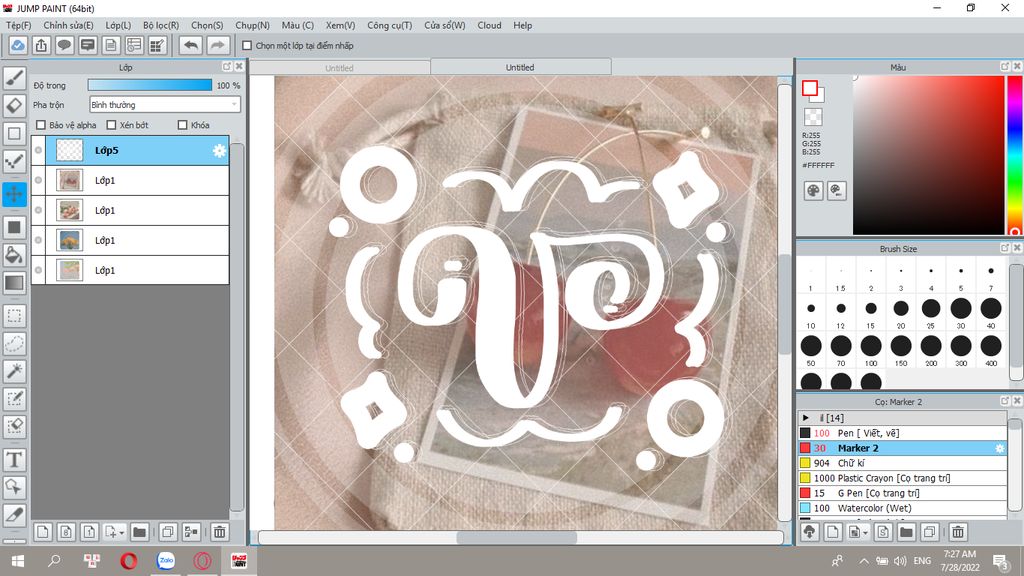Delete the selected brush with trash icon

click(957, 532)
